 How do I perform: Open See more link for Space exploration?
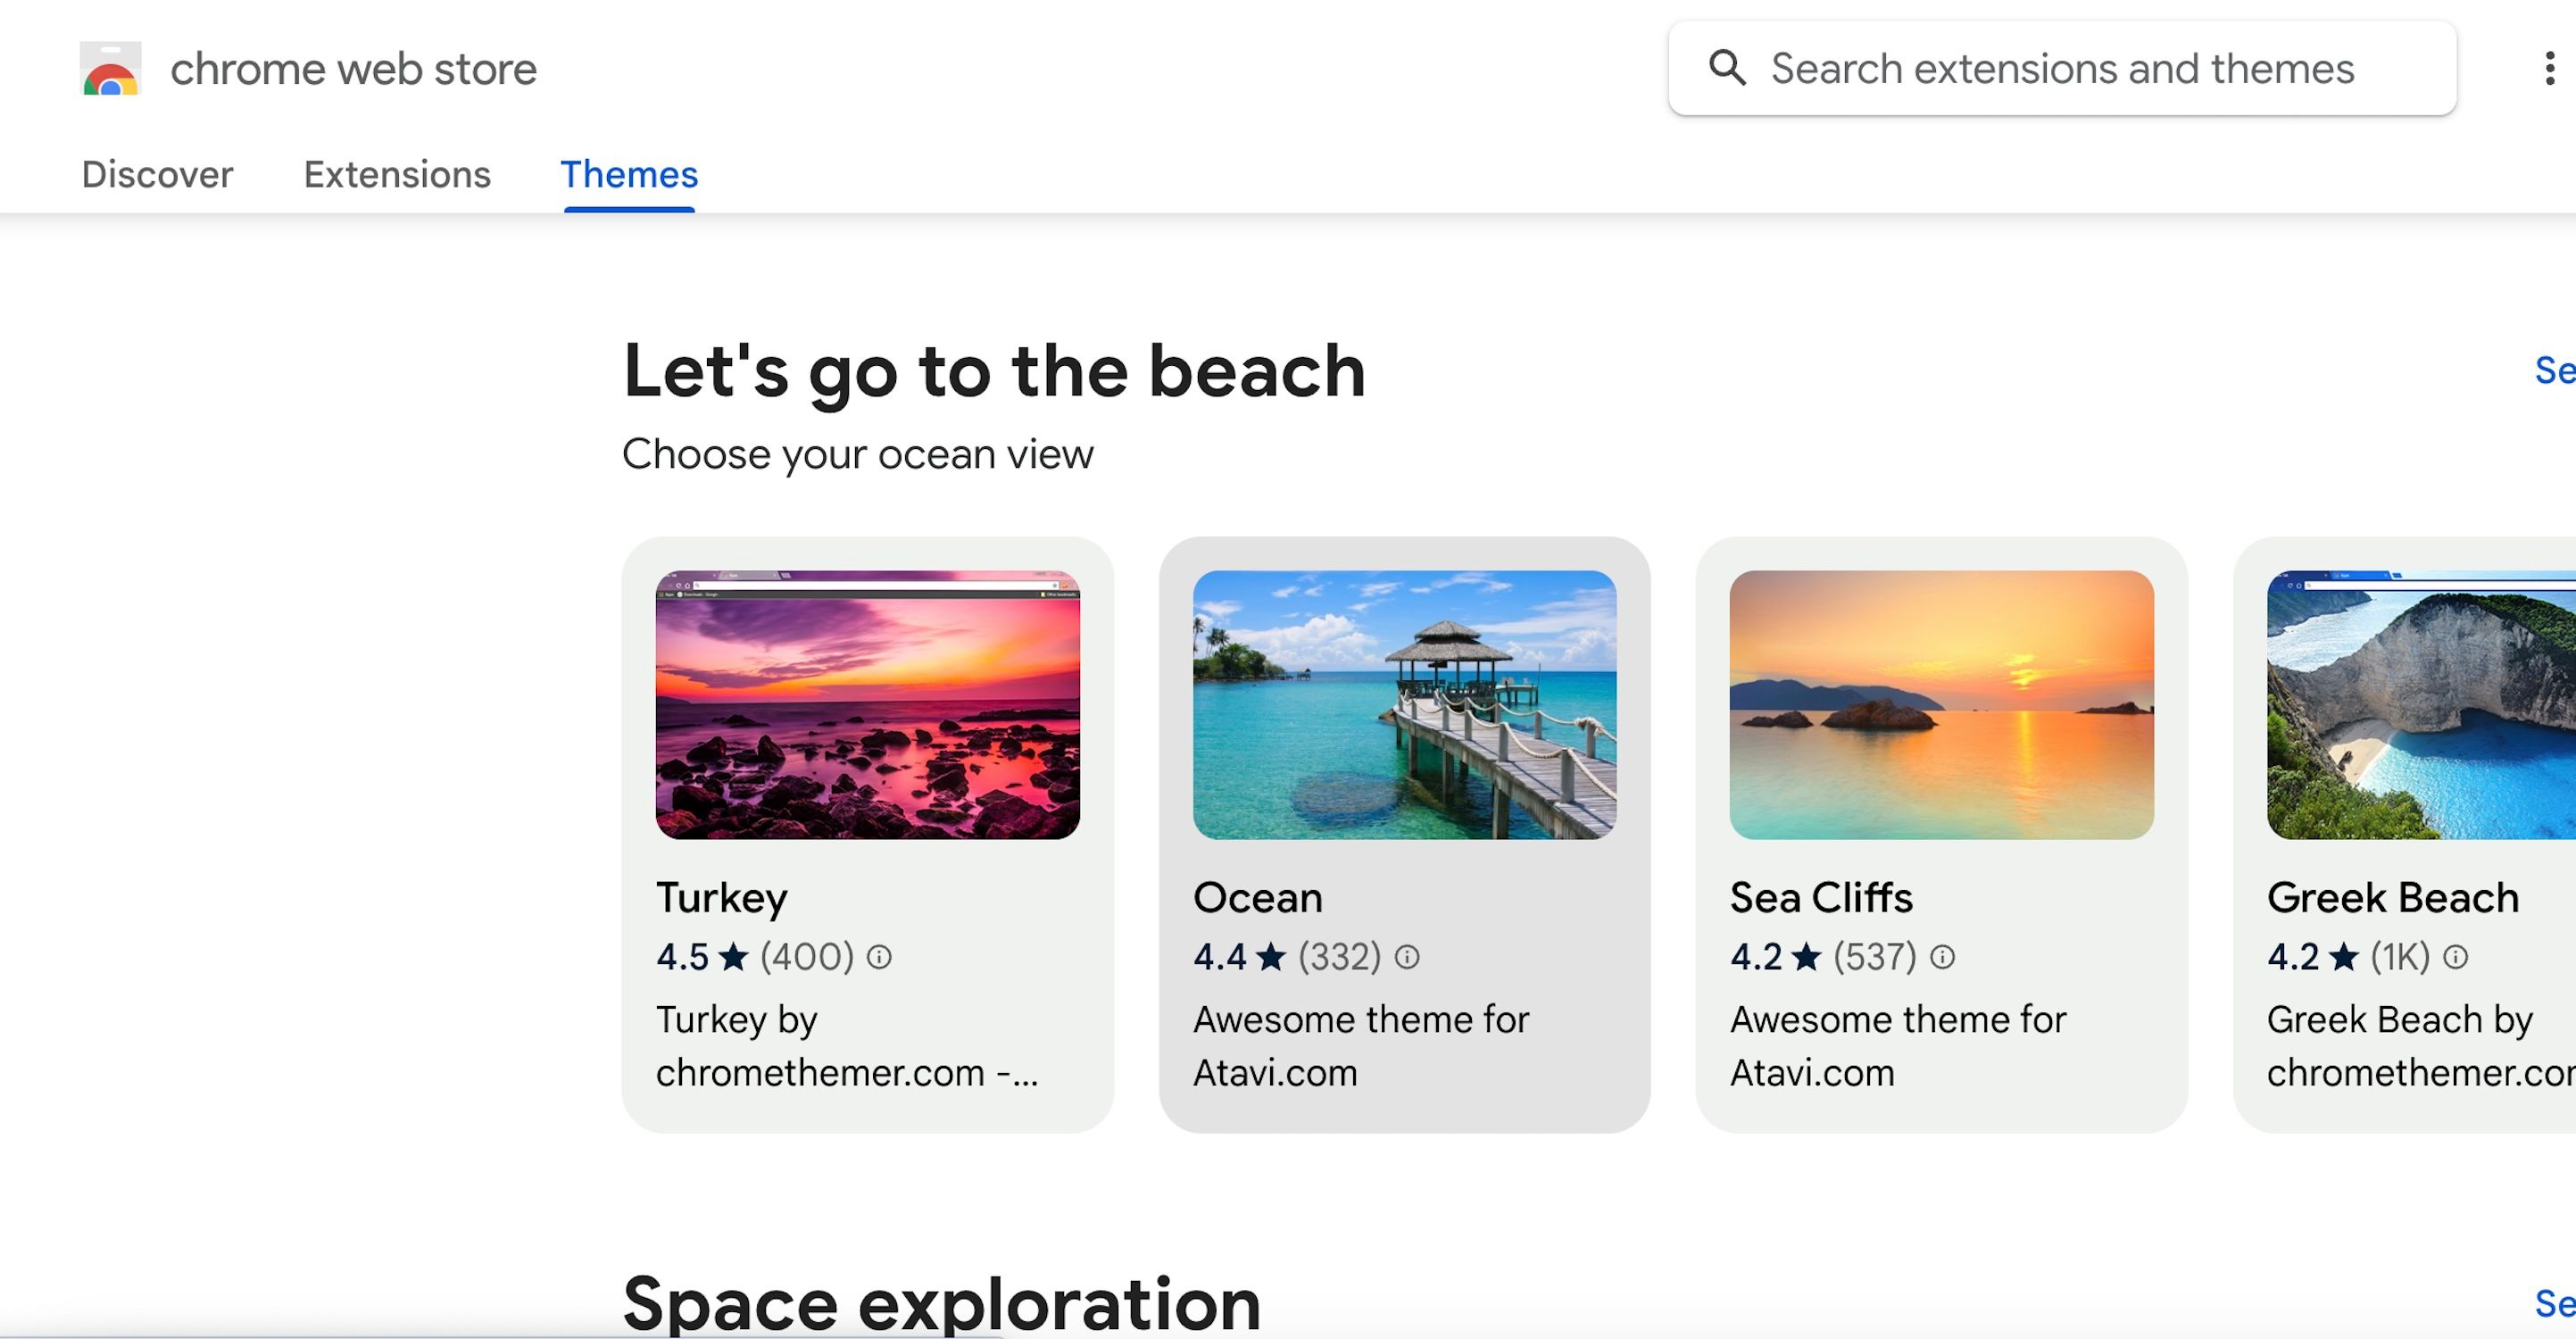click(x=2555, y=1303)
